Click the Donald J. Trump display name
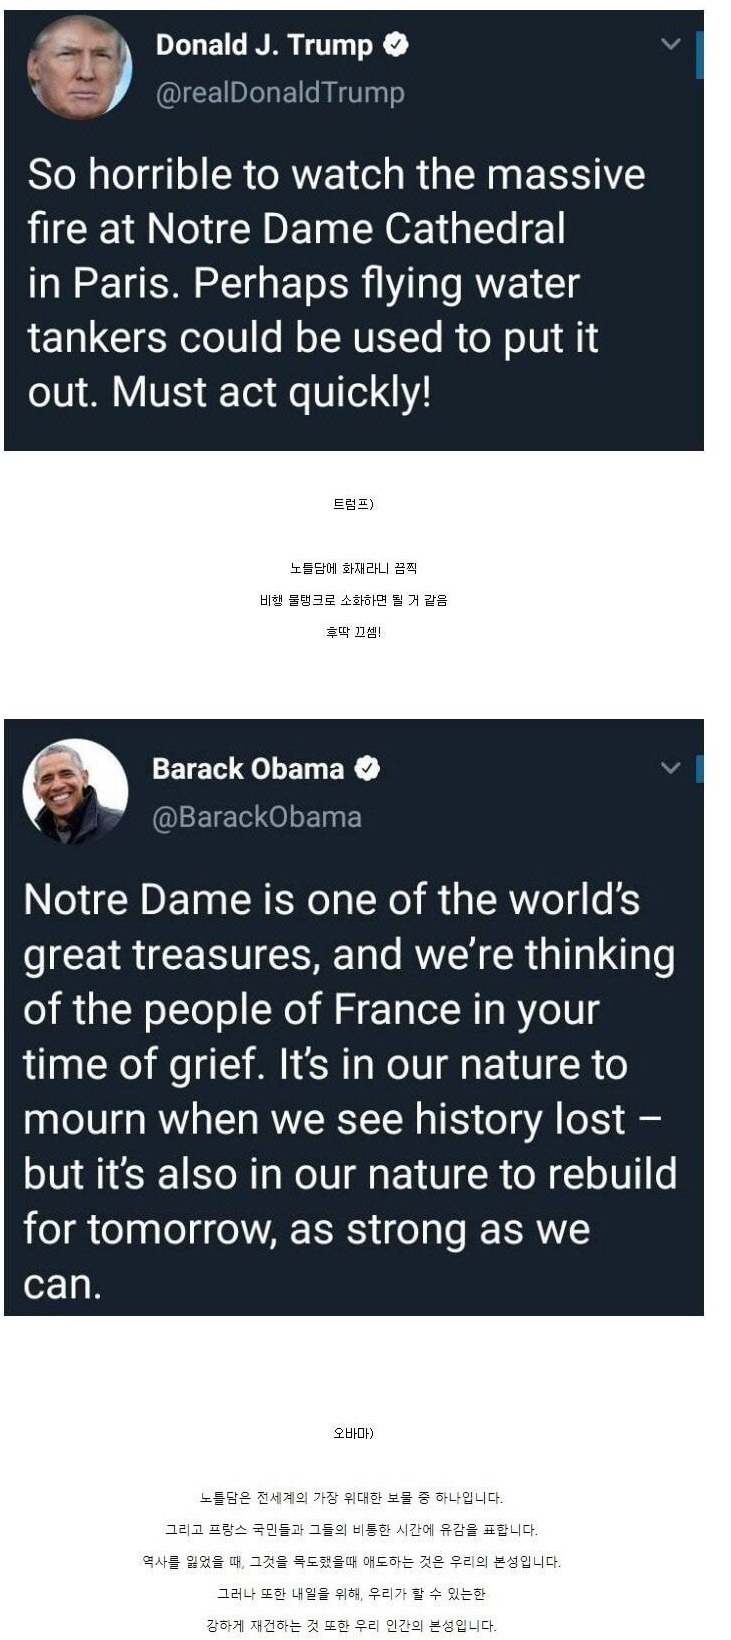 point(264,45)
